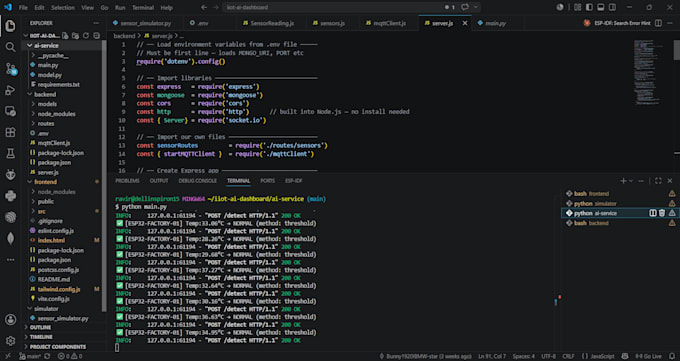Expand the routes folder
The width and height of the screenshot is (680, 361).
coord(33,124)
